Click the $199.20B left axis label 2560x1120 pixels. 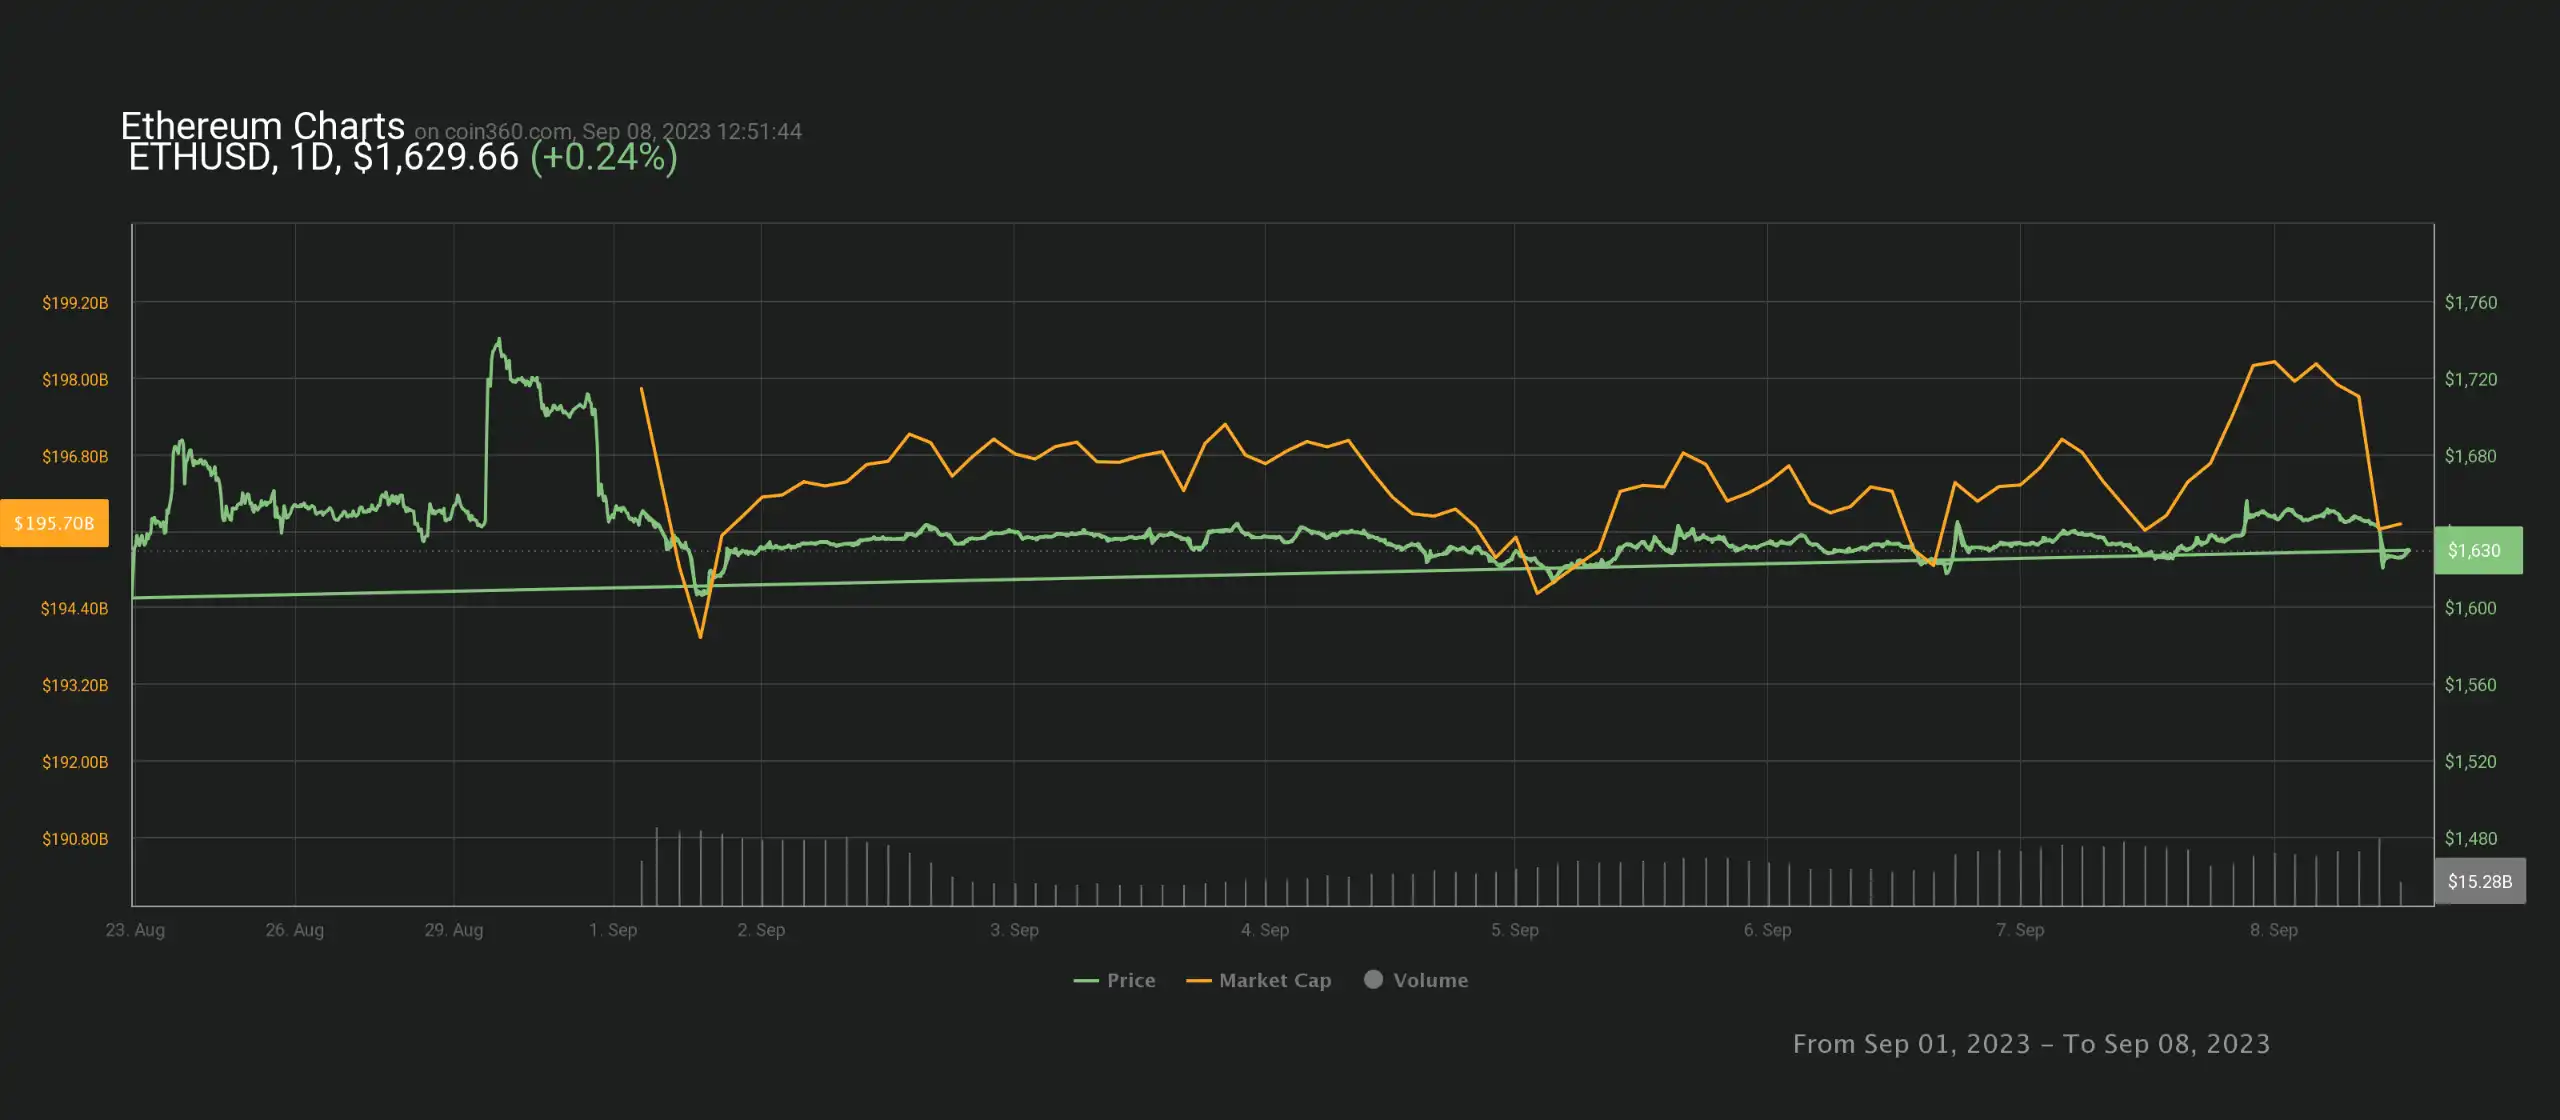click(x=75, y=303)
